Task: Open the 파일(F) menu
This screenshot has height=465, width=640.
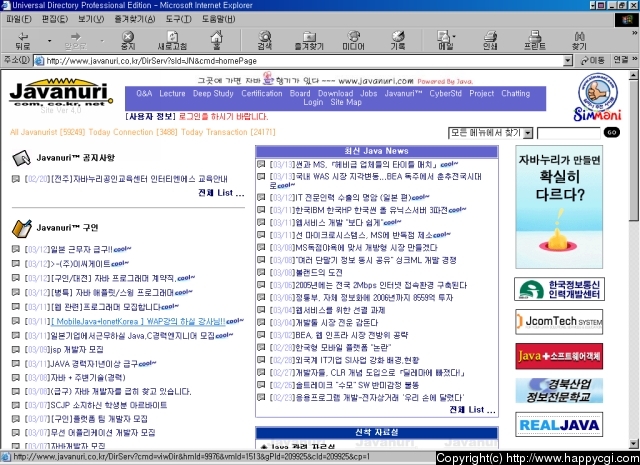Action: 19,19
